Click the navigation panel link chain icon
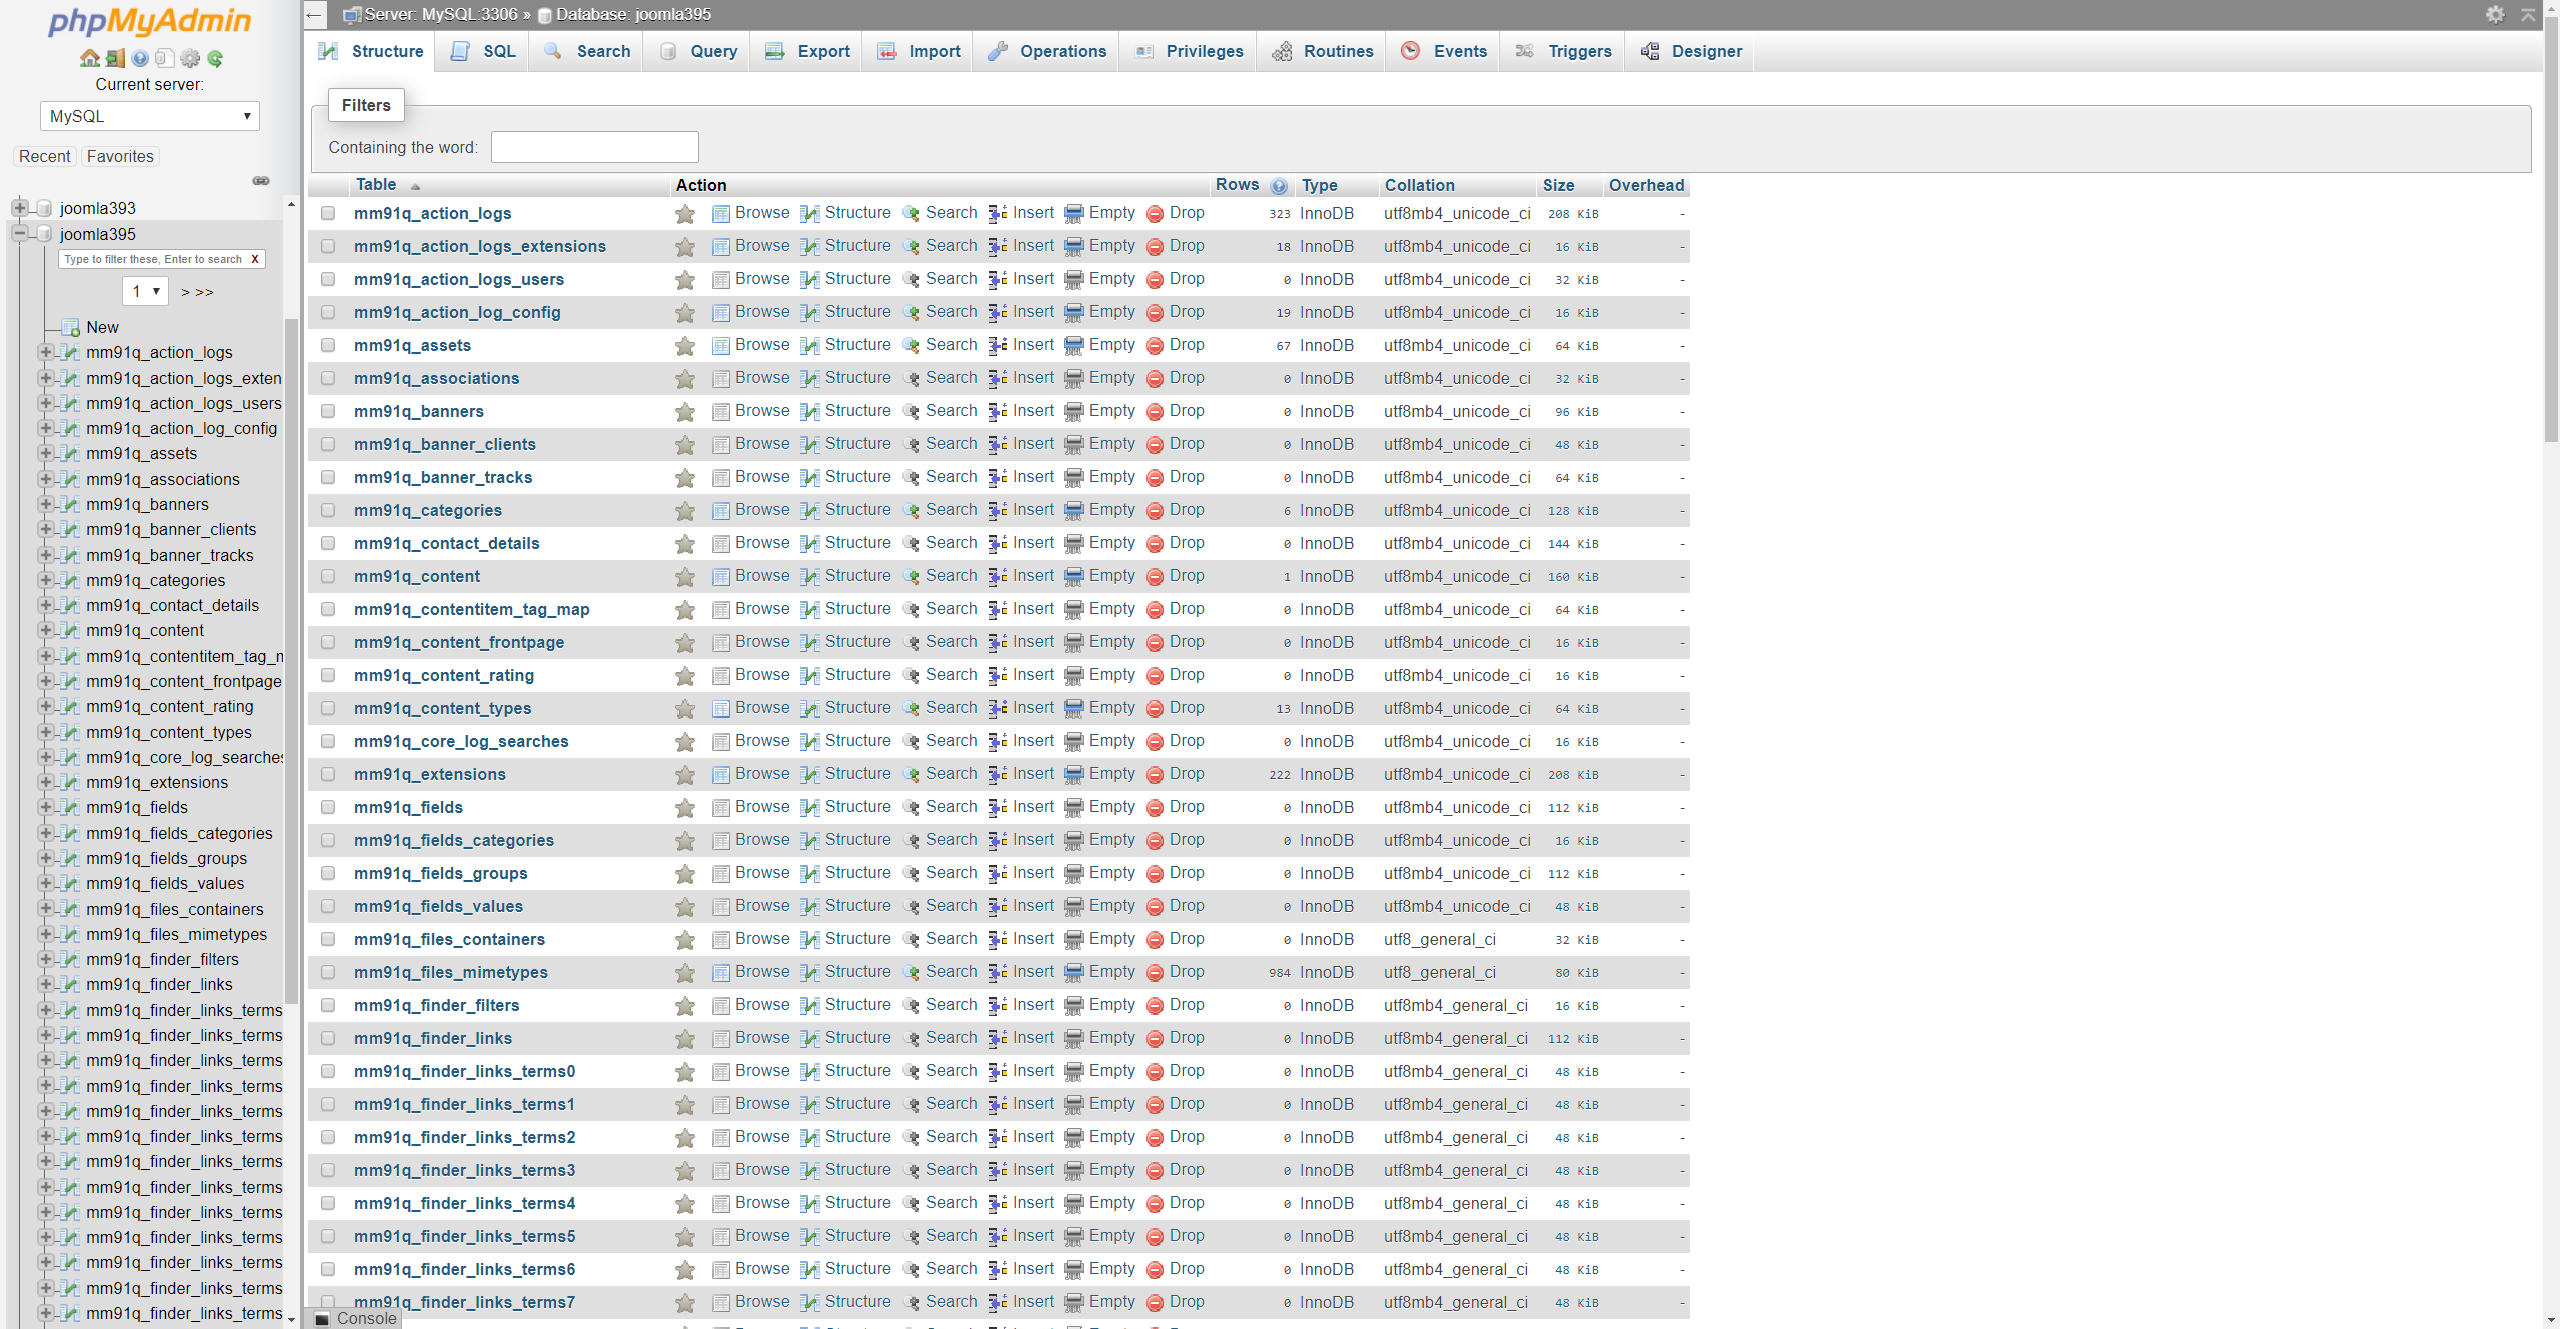 [261, 181]
